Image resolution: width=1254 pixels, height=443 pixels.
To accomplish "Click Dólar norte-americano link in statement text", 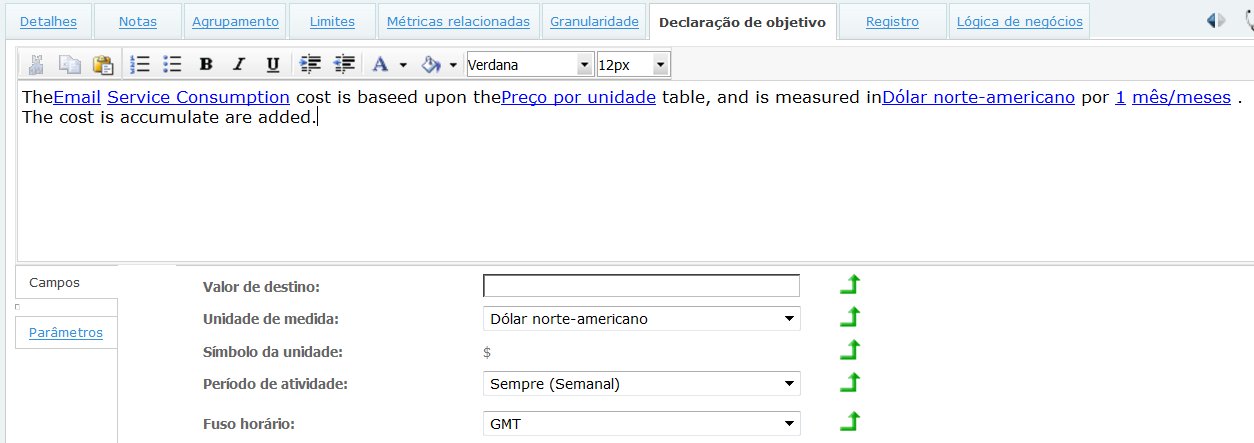I will click(979, 97).
